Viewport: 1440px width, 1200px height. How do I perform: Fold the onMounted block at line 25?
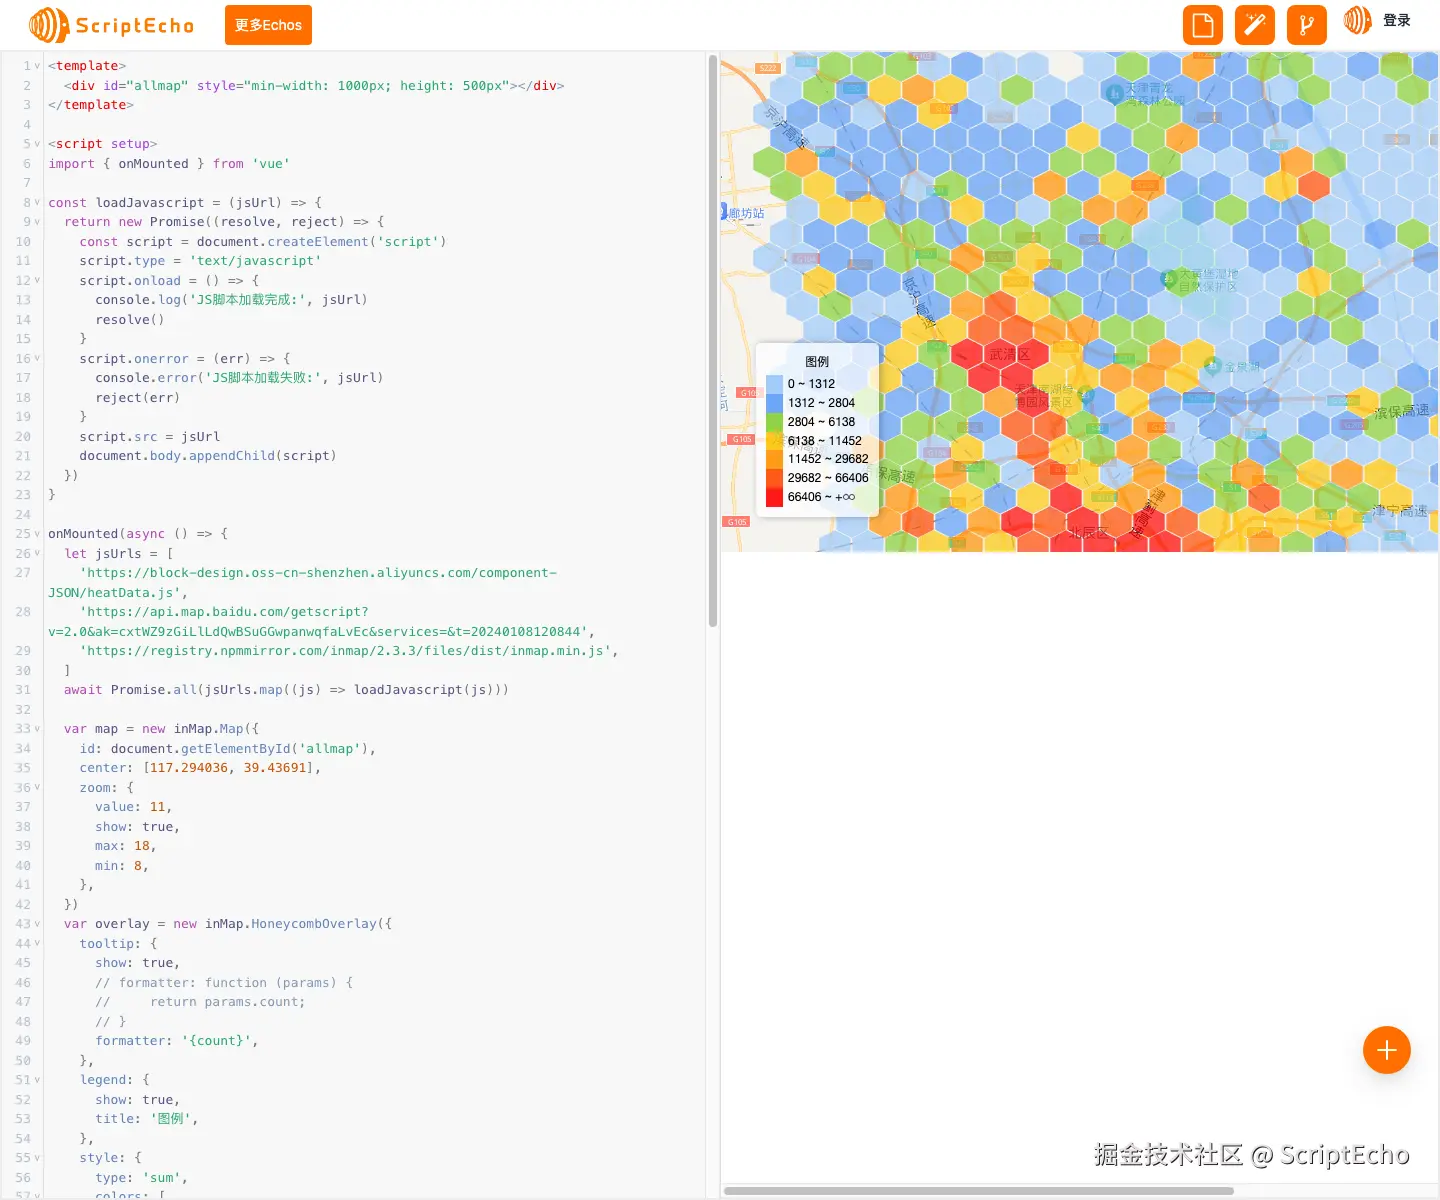coord(38,534)
